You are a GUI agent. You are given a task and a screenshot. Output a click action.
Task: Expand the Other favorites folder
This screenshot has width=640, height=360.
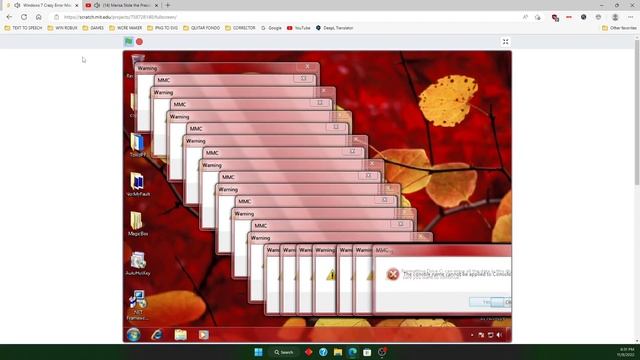coord(619,28)
